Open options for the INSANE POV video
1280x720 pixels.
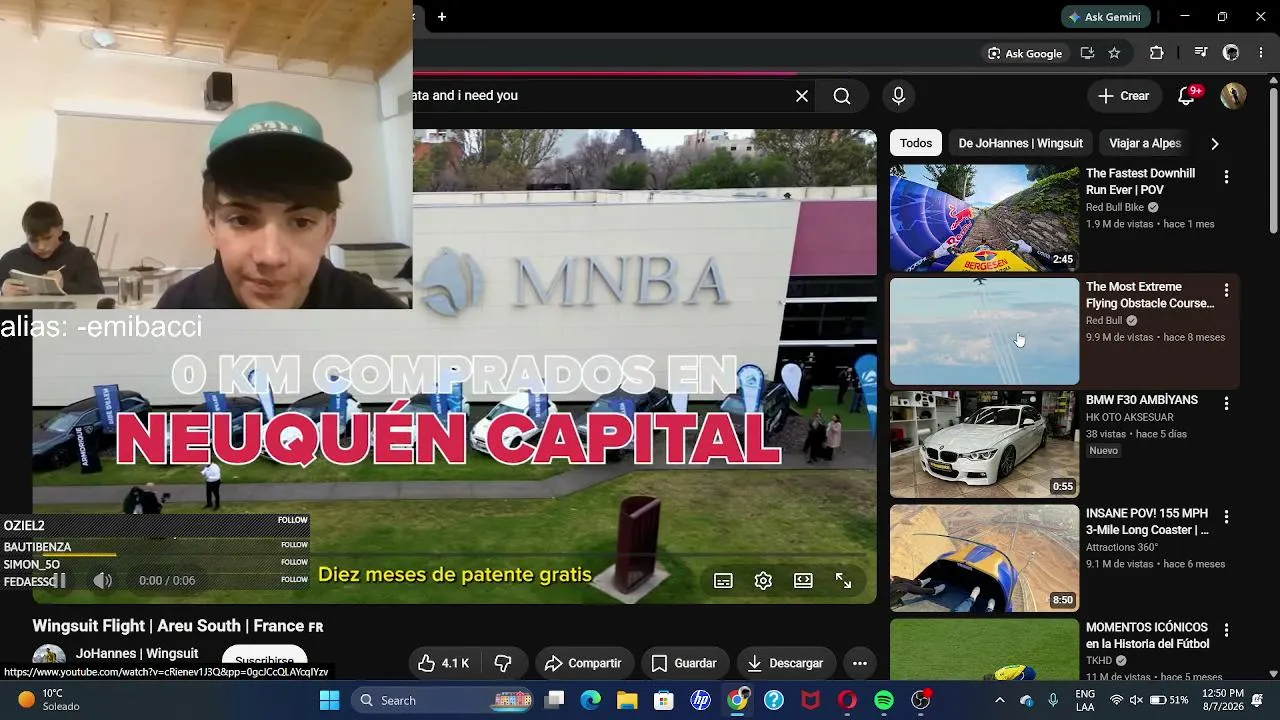click(x=1226, y=516)
